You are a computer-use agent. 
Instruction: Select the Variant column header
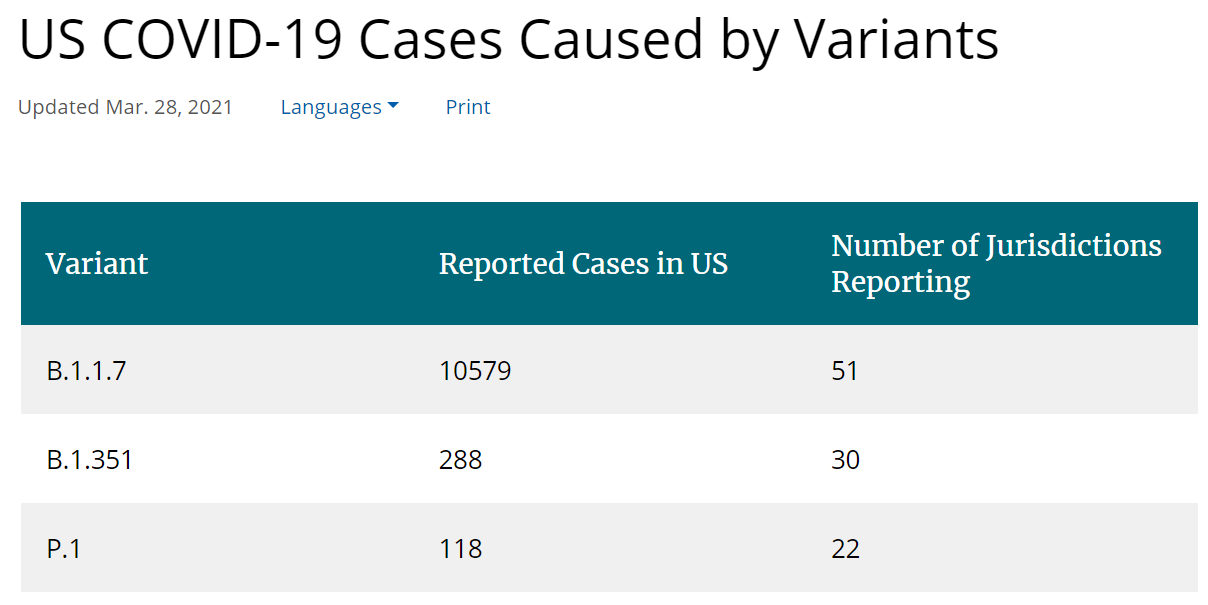tap(97, 264)
